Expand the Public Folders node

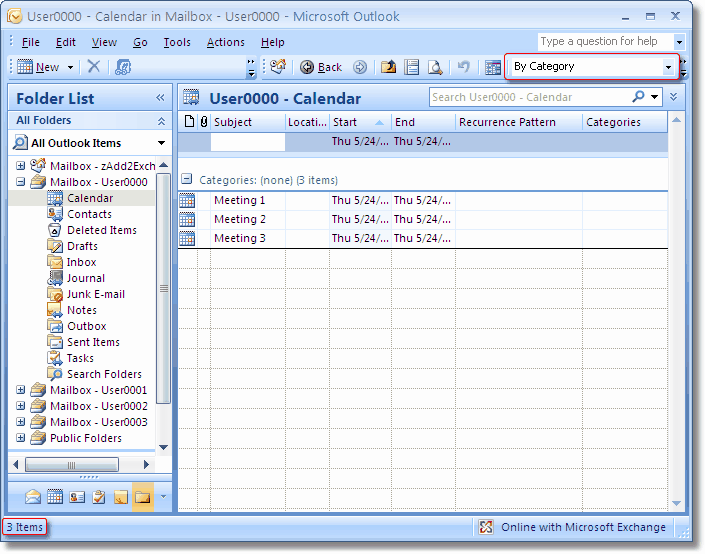20,438
